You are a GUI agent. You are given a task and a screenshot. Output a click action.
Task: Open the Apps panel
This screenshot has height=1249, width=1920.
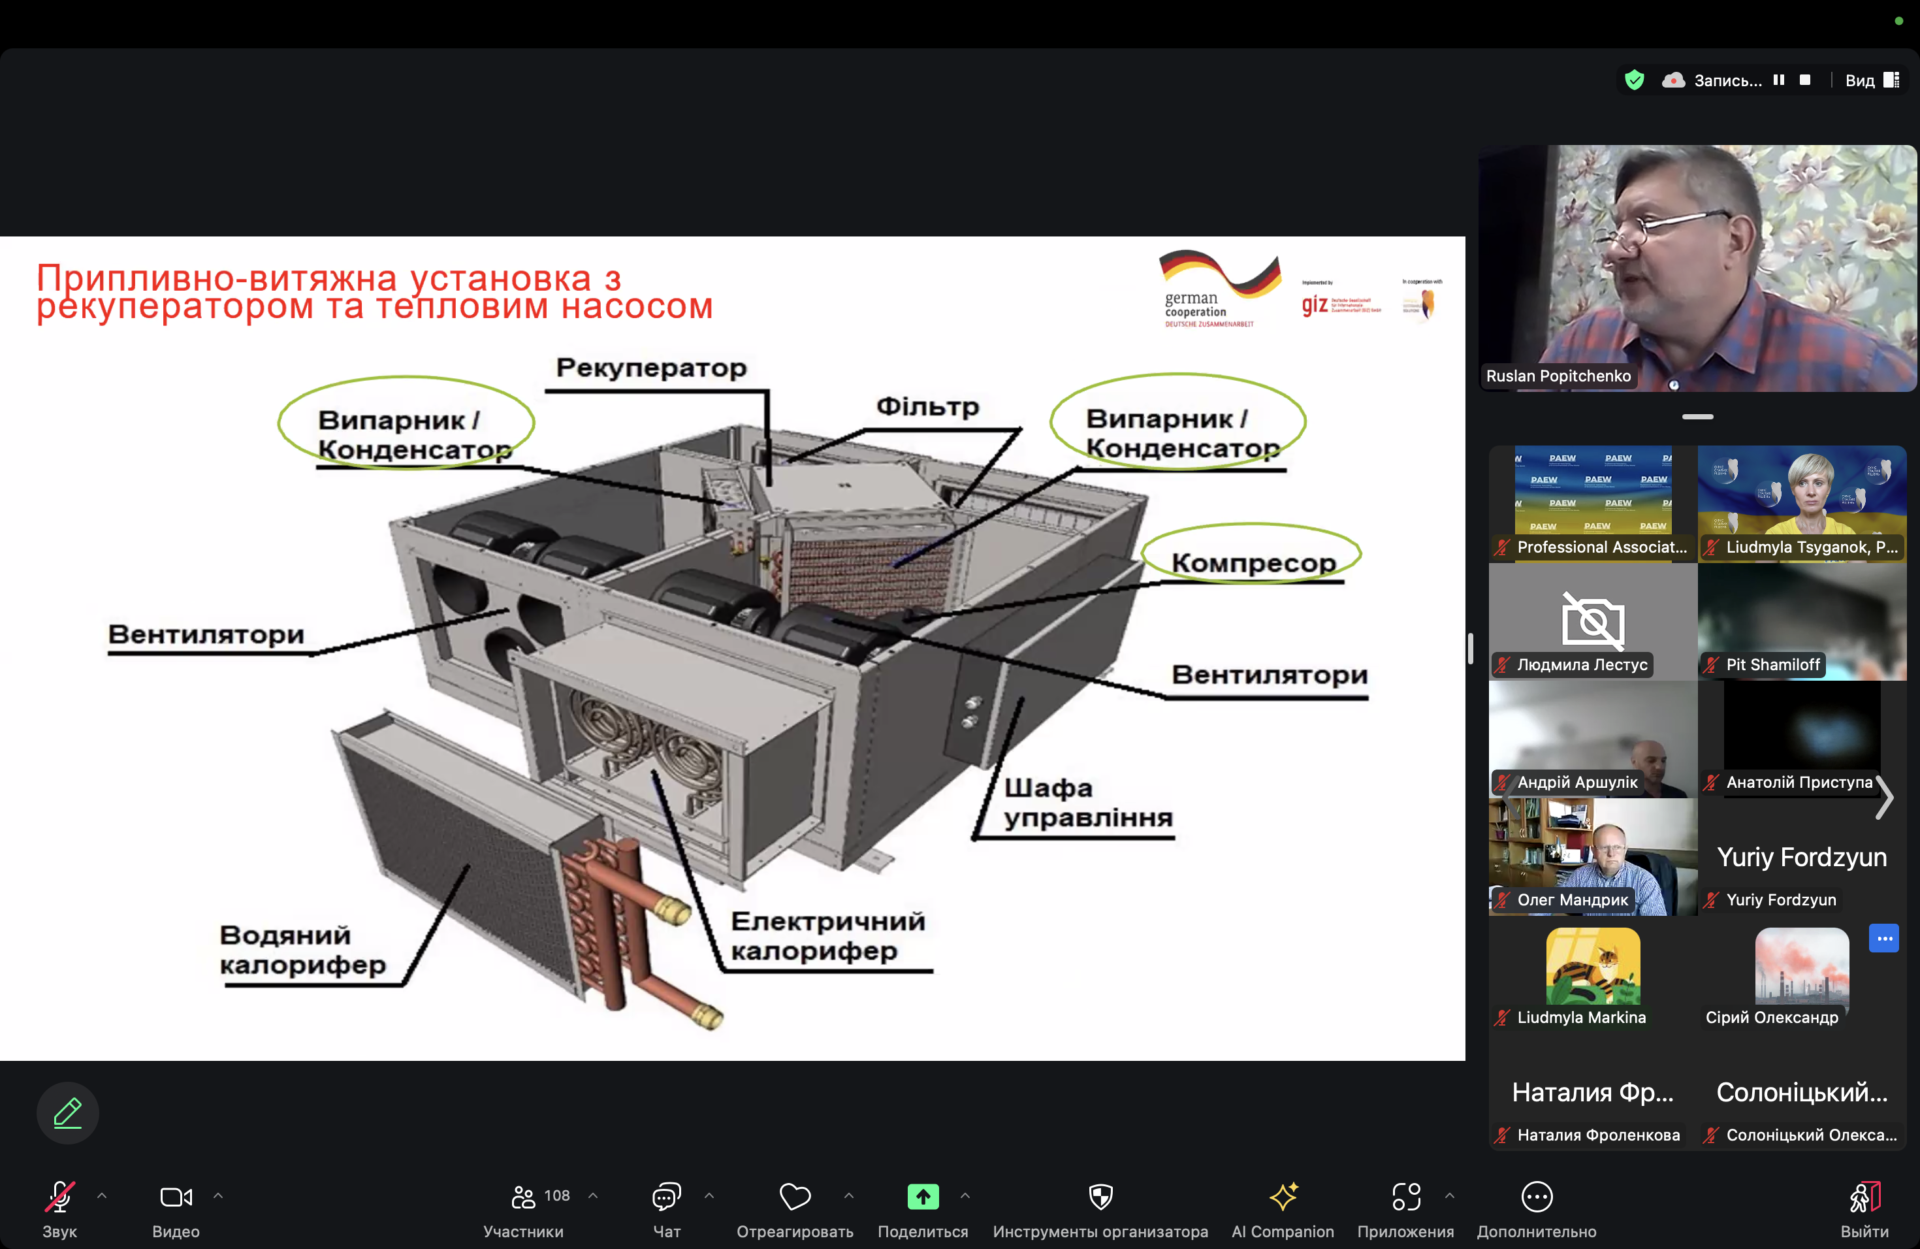(1405, 1197)
